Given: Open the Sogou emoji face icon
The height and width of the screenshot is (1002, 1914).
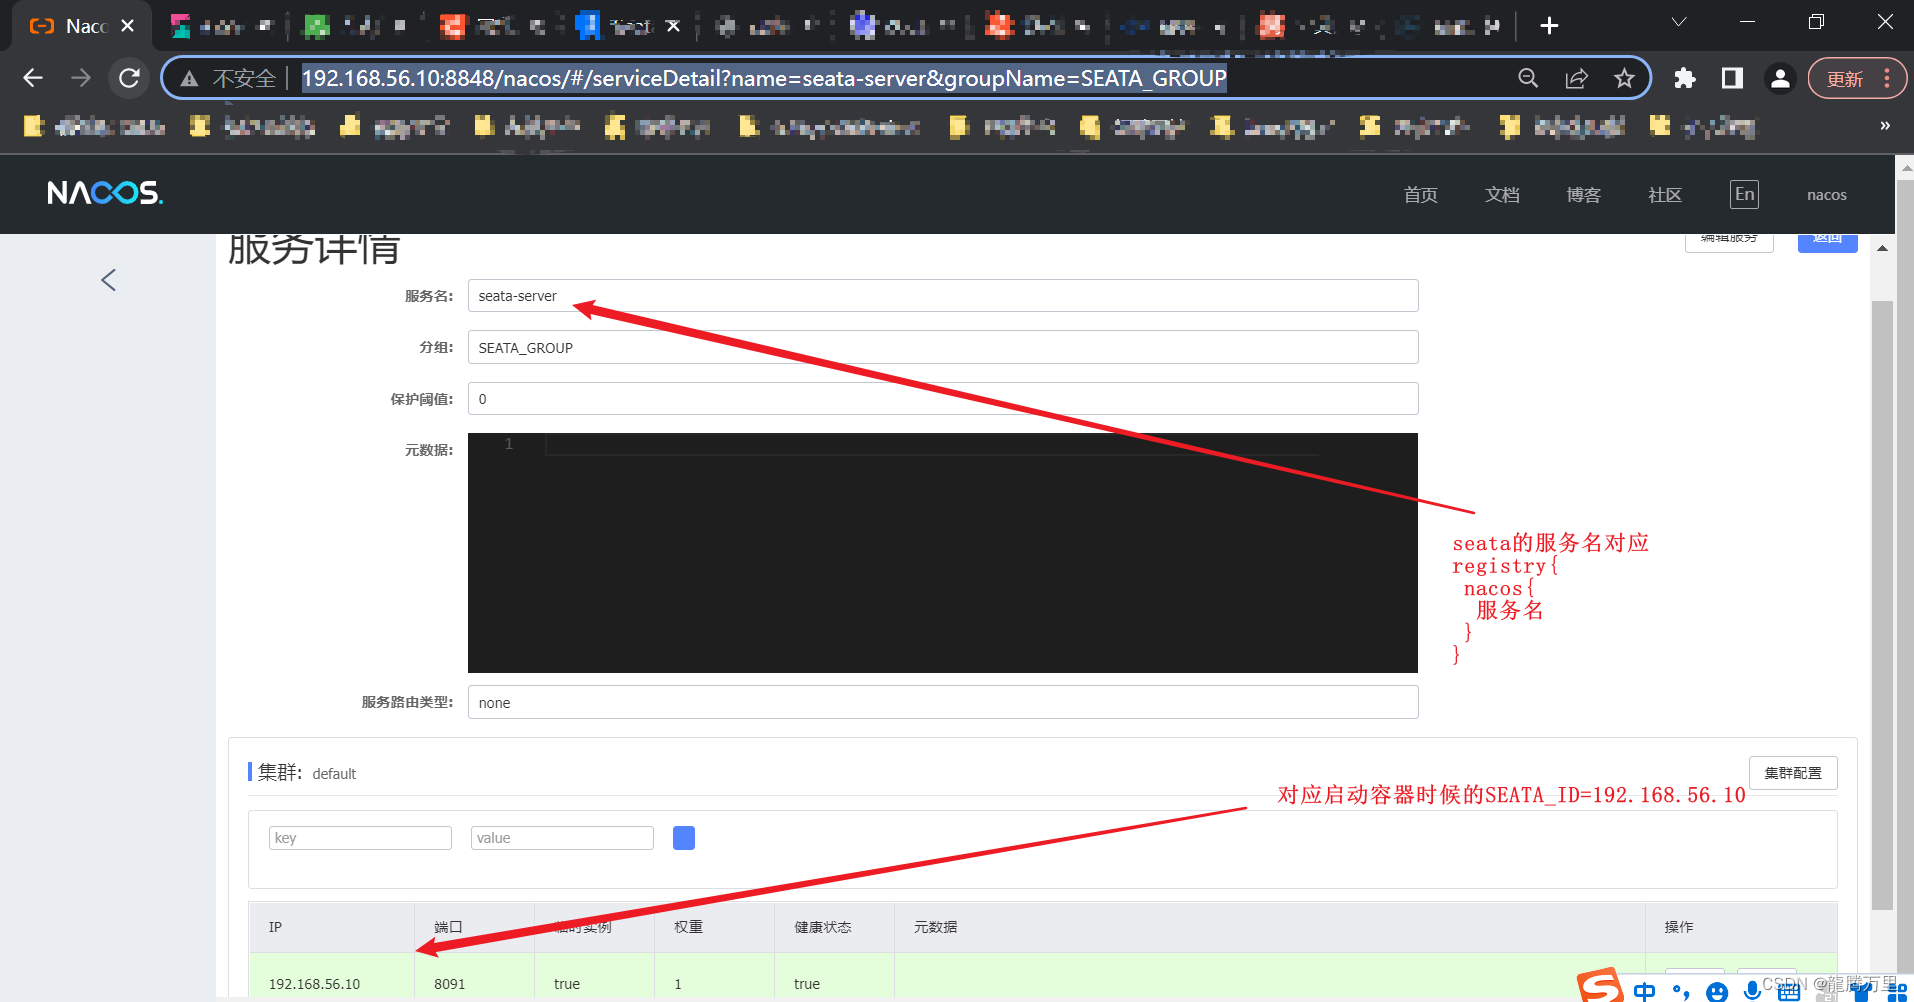Looking at the screenshot, I should pyautogui.click(x=1717, y=991).
